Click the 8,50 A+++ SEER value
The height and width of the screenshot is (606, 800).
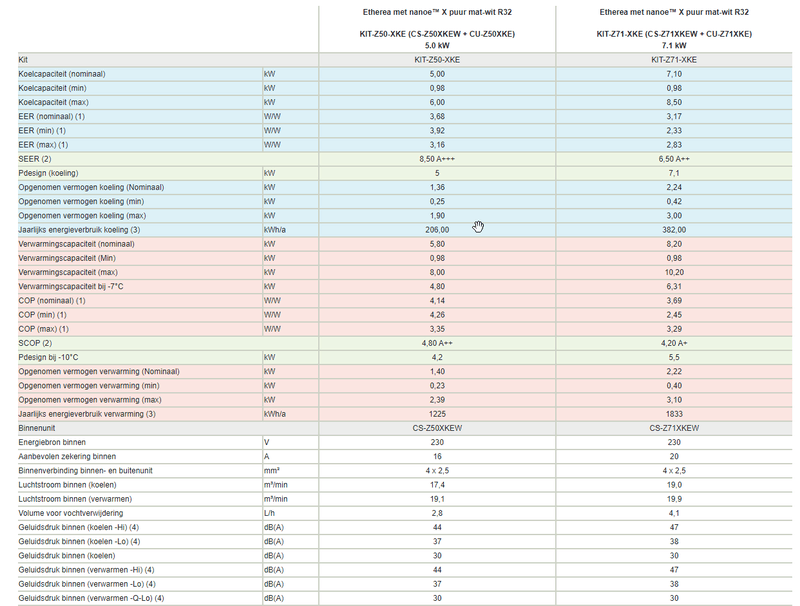click(x=437, y=159)
